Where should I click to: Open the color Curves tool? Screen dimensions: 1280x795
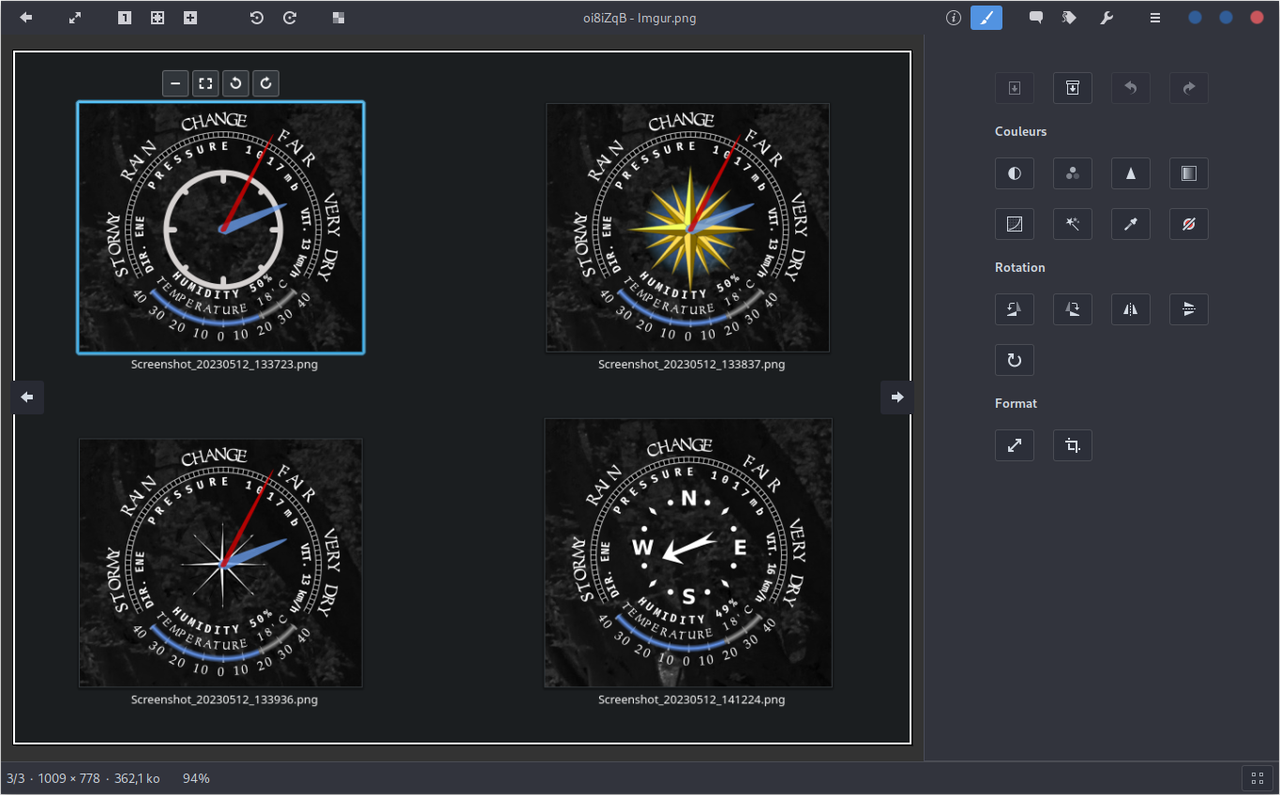coord(1014,224)
